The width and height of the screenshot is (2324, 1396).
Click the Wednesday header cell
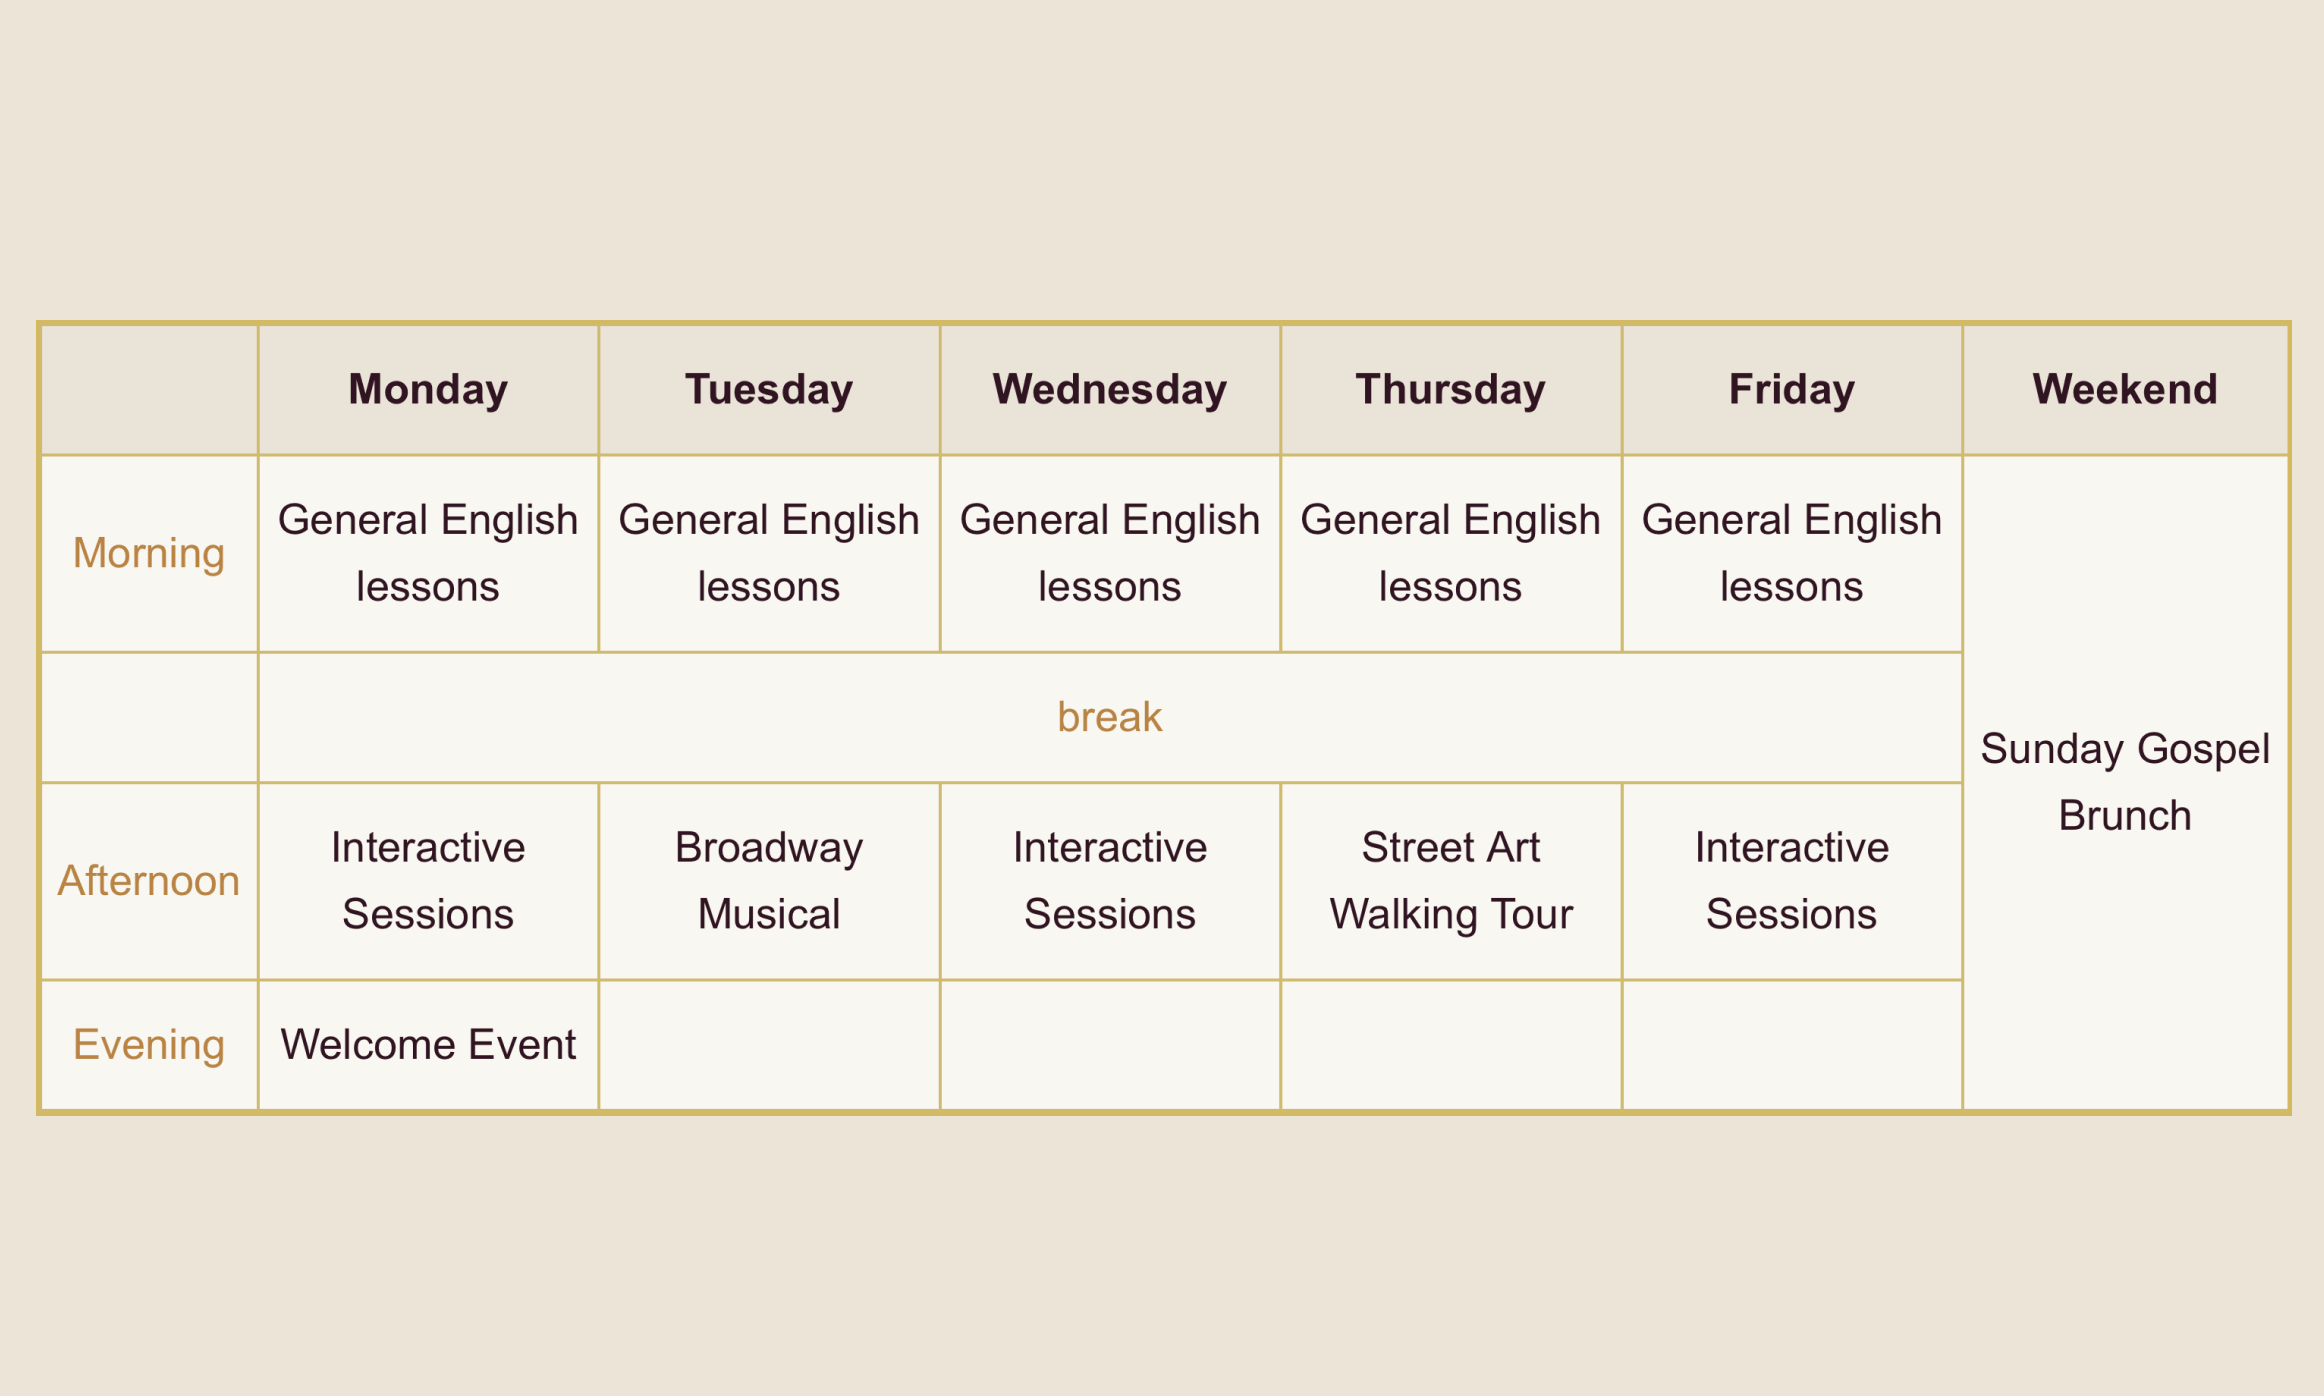click(1109, 389)
